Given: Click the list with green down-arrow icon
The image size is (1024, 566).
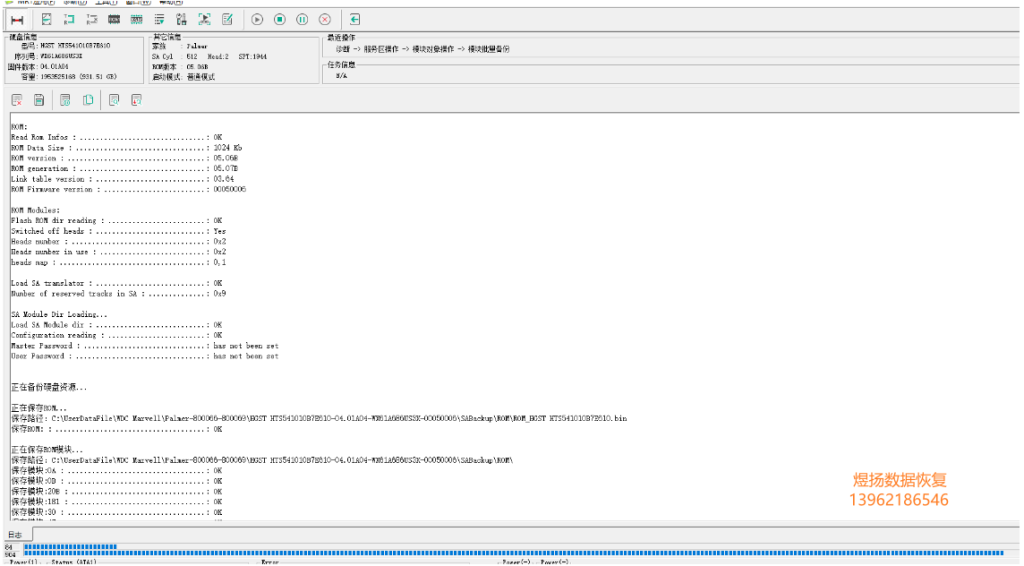Looking at the screenshot, I should (x=159, y=20).
